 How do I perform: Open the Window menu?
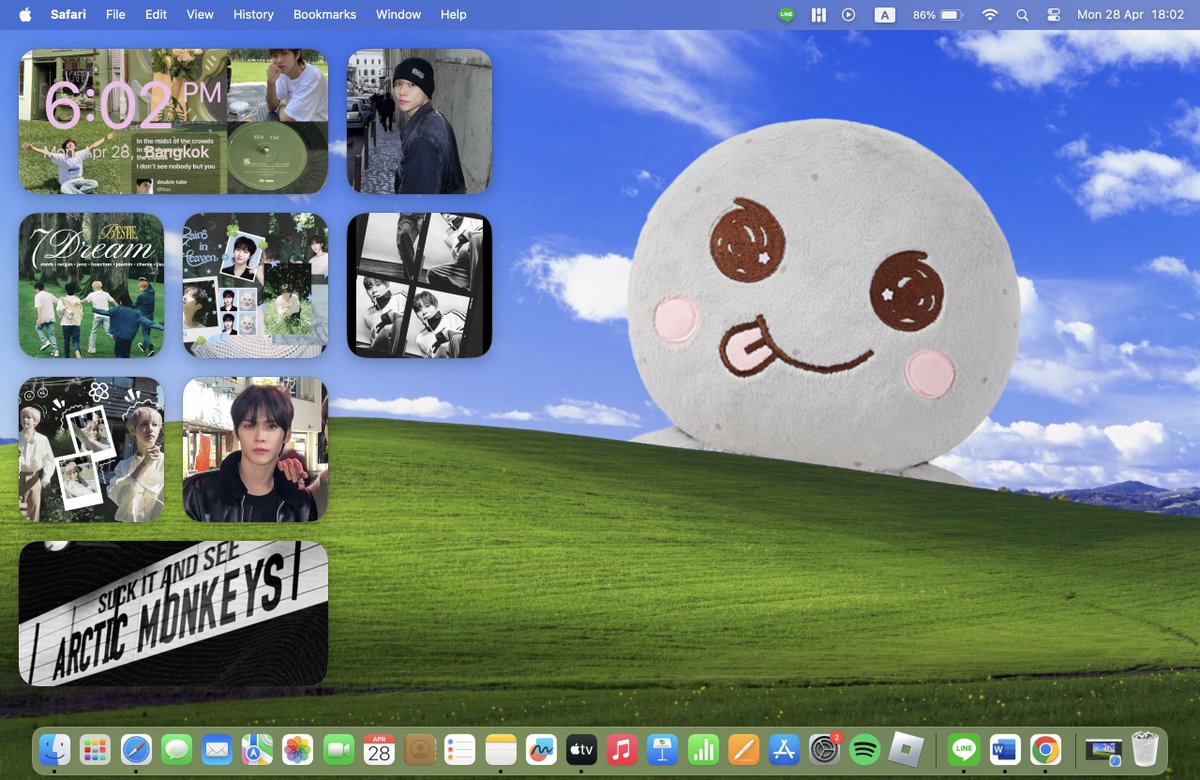(x=398, y=15)
